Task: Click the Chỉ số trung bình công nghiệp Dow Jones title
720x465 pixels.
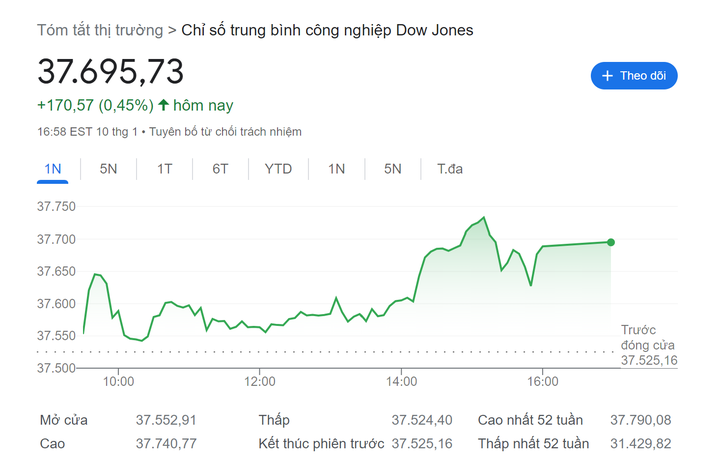Action: 328,30
